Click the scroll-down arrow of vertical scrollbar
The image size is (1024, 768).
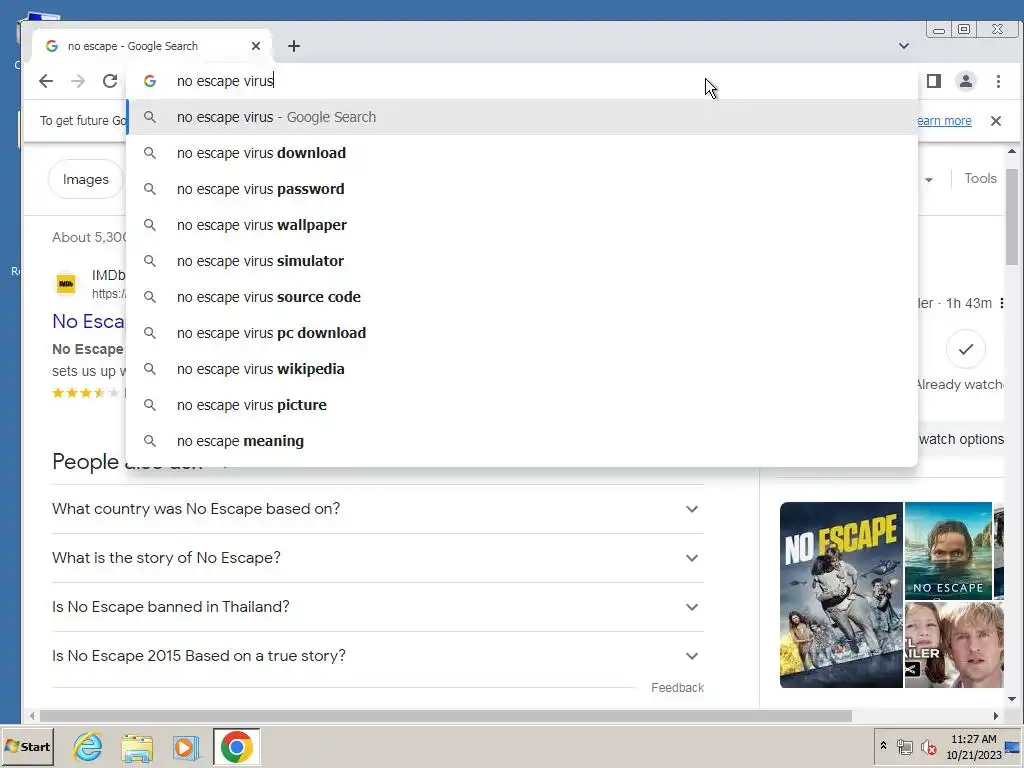(x=1012, y=699)
